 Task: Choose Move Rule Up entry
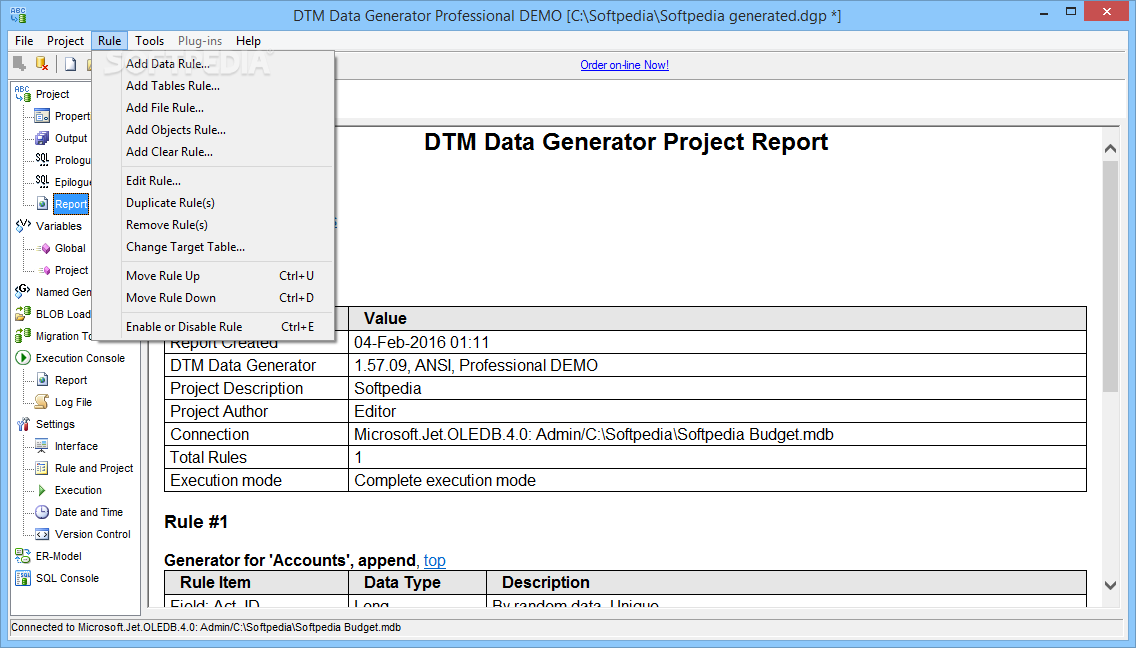point(213,275)
